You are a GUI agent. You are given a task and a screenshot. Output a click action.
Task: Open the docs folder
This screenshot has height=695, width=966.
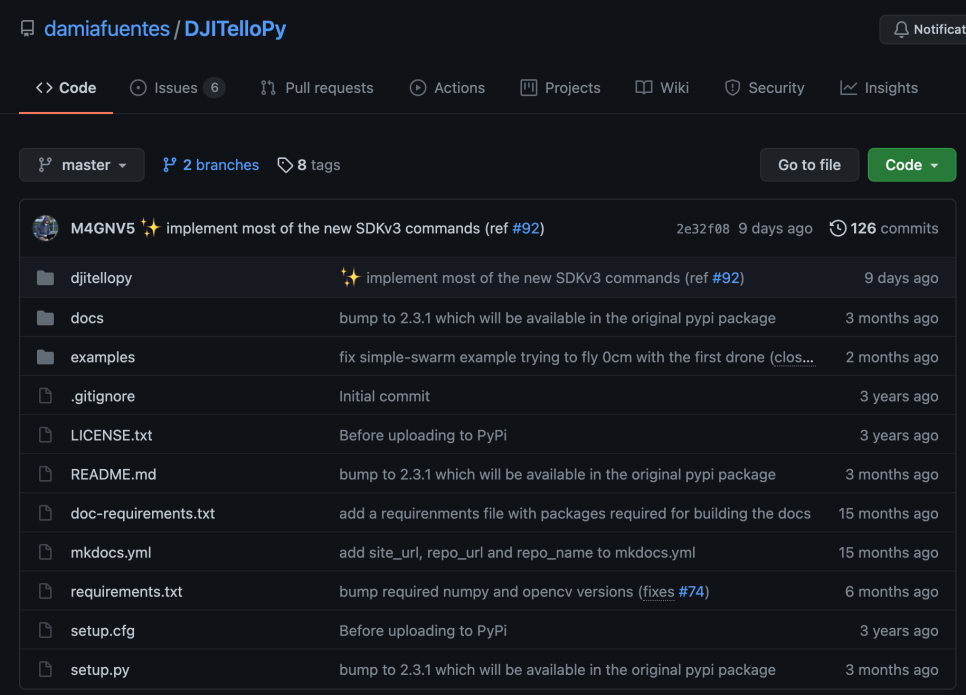point(87,318)
